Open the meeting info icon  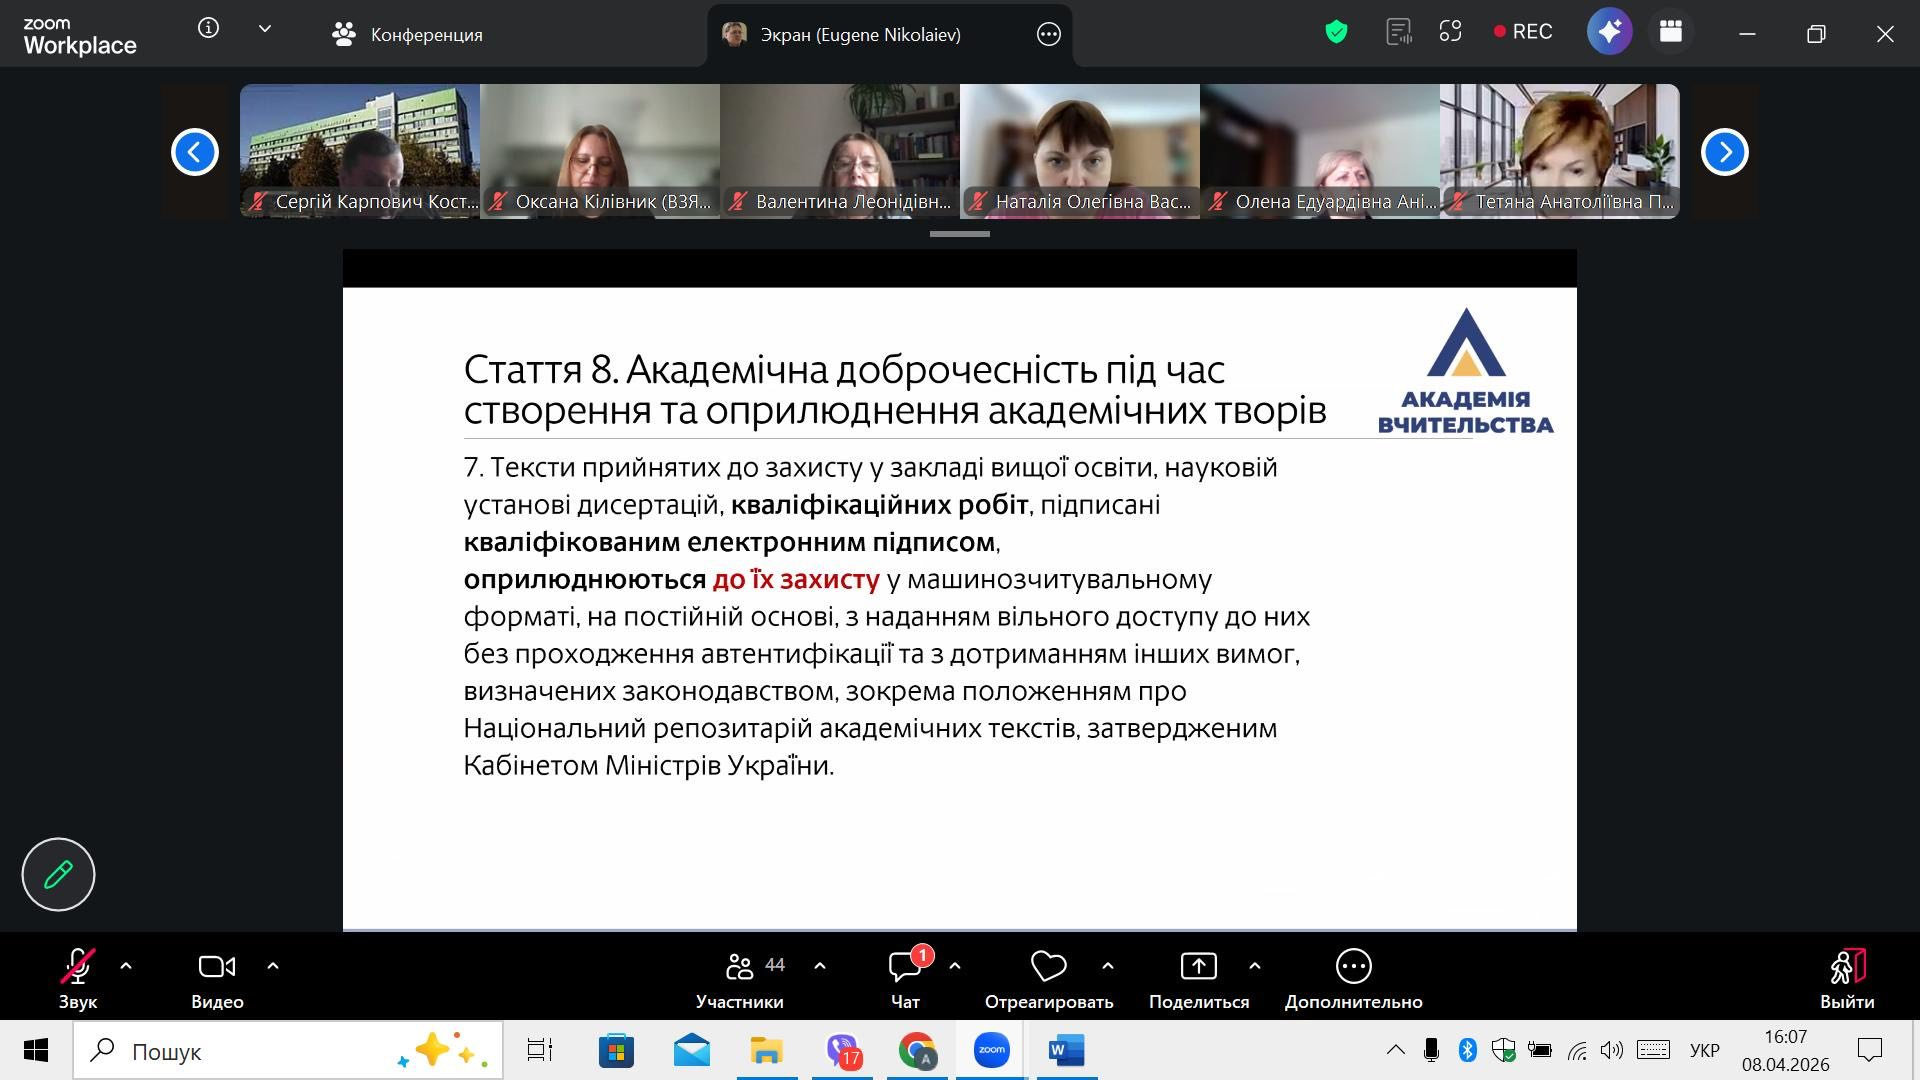tap(208, 29)
